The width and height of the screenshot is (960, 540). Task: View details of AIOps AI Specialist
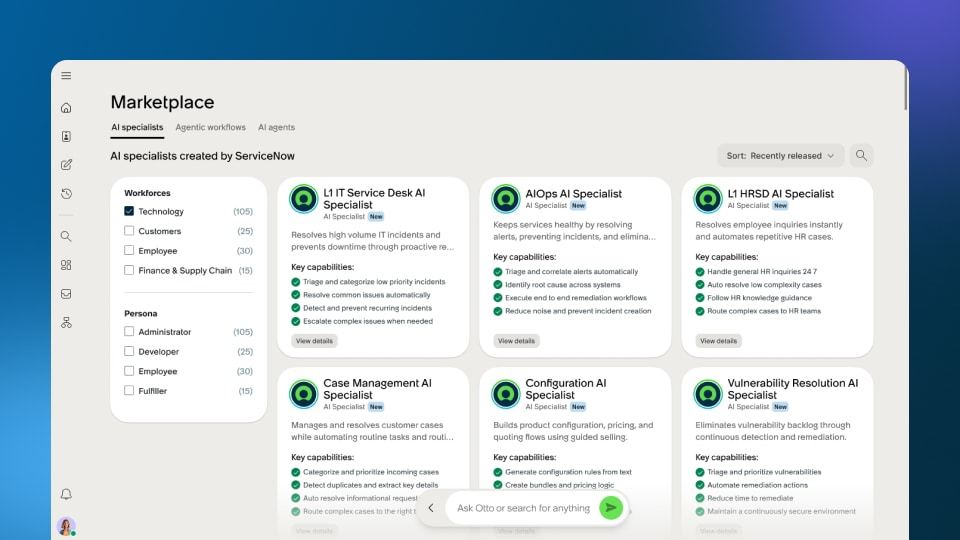(516, 341)
